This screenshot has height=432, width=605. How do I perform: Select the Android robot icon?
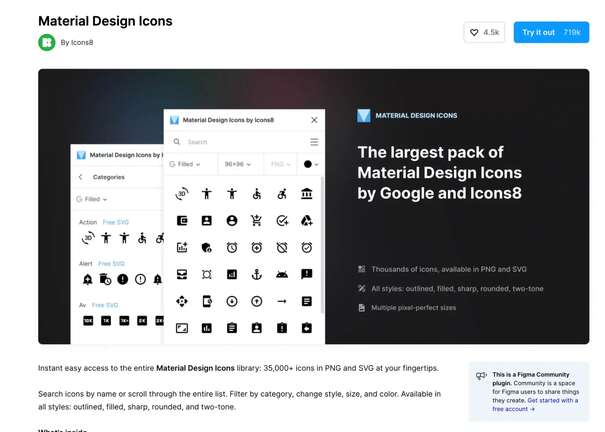point(282,274)
